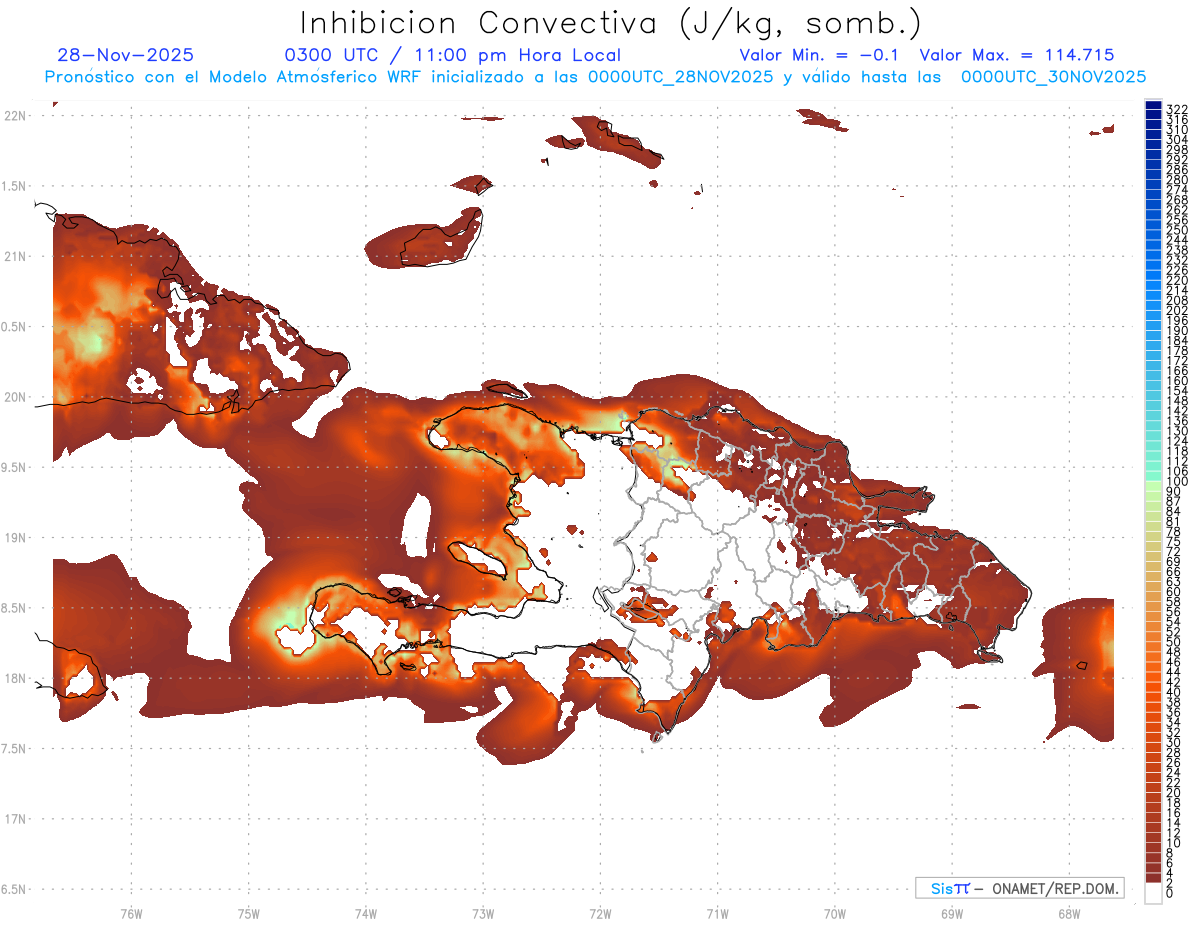Click the "75W" longitude label

click(248, 913)
